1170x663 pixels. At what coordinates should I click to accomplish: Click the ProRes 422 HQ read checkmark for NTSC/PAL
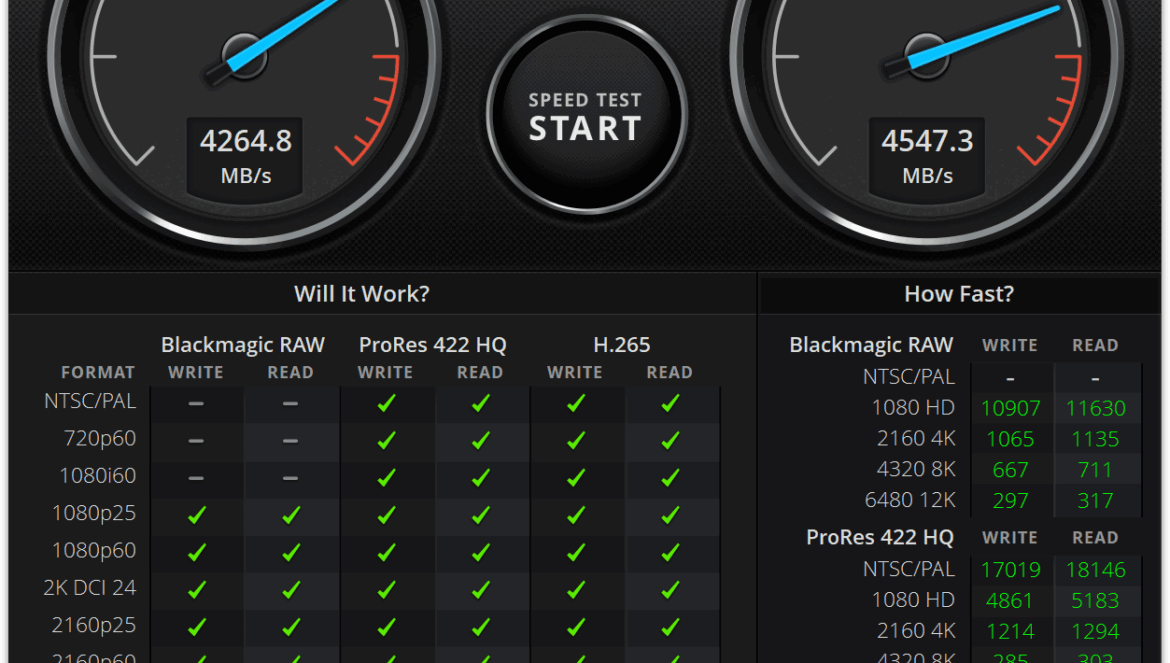481,403
